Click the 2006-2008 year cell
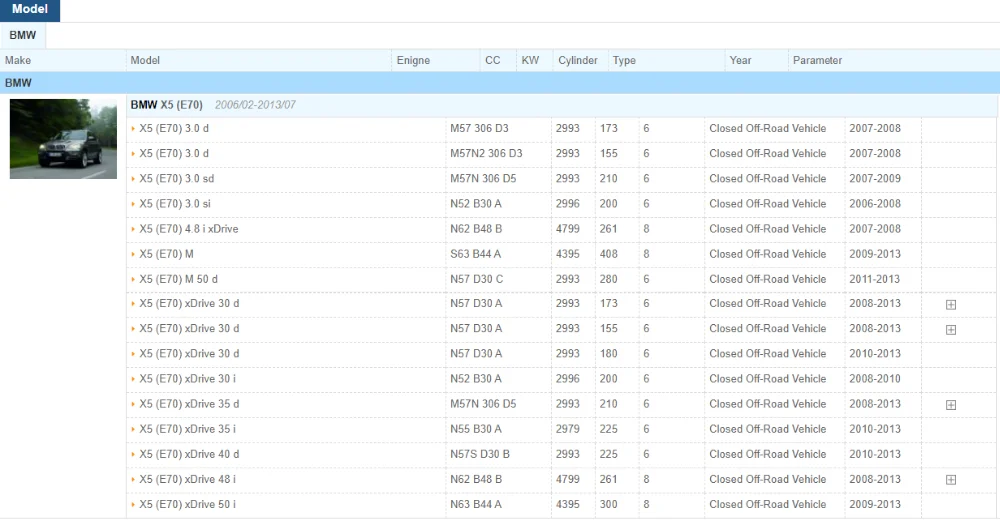Viewport: 1000px width, 521px height. tap(875, 203)
